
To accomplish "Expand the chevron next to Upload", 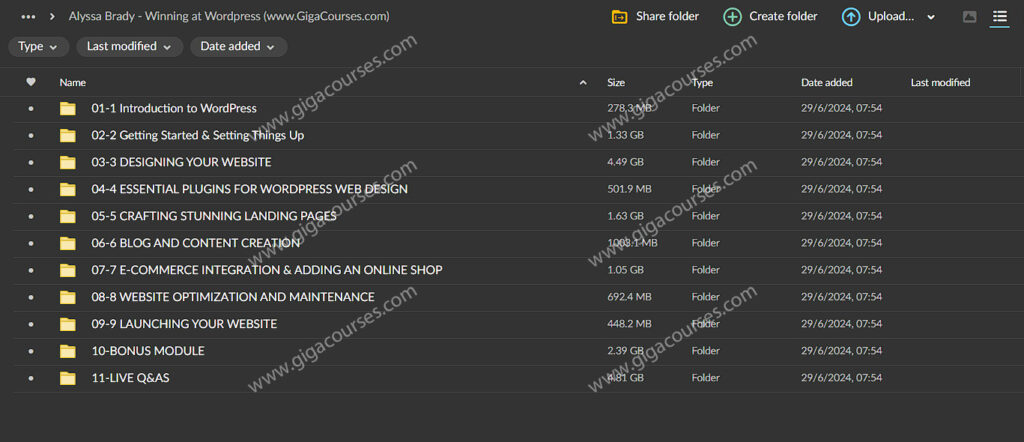I will (x=931, y=17).
